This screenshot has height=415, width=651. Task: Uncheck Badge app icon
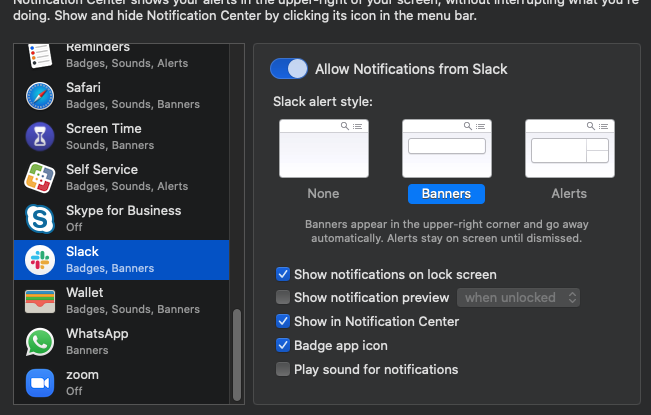click(x=283, y=345)
